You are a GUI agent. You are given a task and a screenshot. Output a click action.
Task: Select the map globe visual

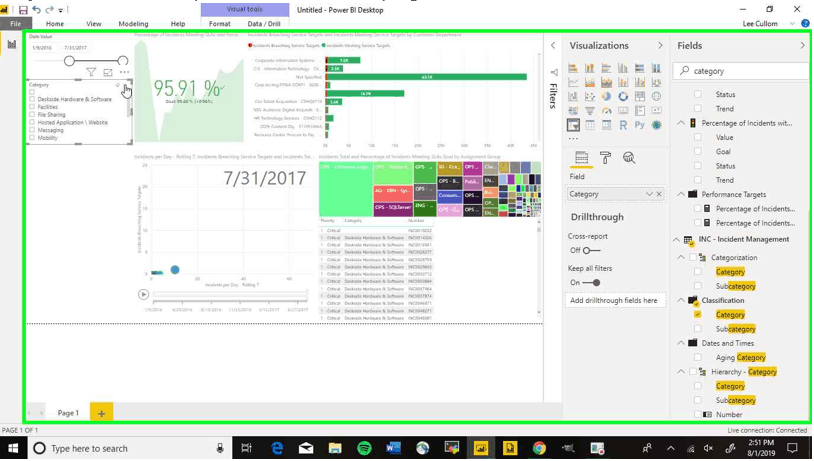click(x=656, y=96)
